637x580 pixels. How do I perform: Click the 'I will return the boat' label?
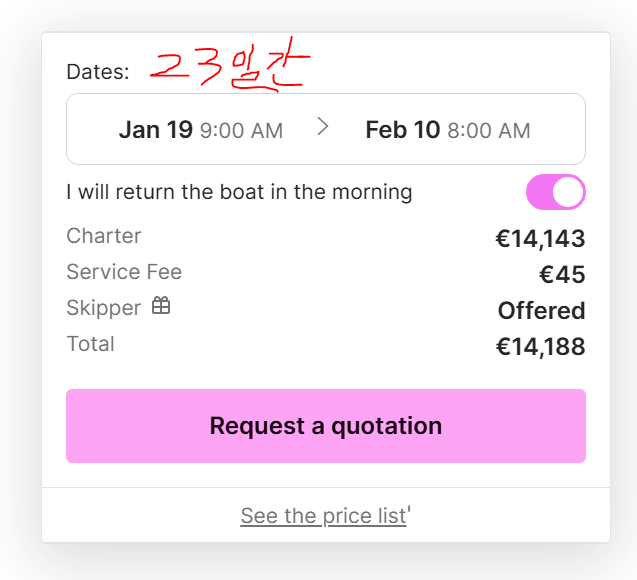[239, 192]
